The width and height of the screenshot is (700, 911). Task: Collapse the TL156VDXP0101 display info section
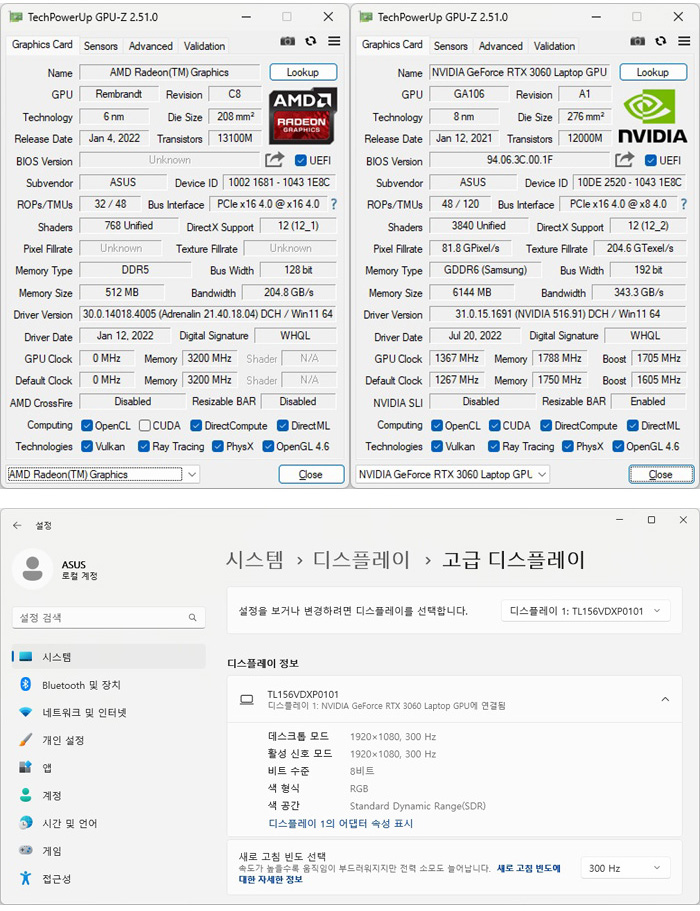pyautogui.click(x=665, y=699)
